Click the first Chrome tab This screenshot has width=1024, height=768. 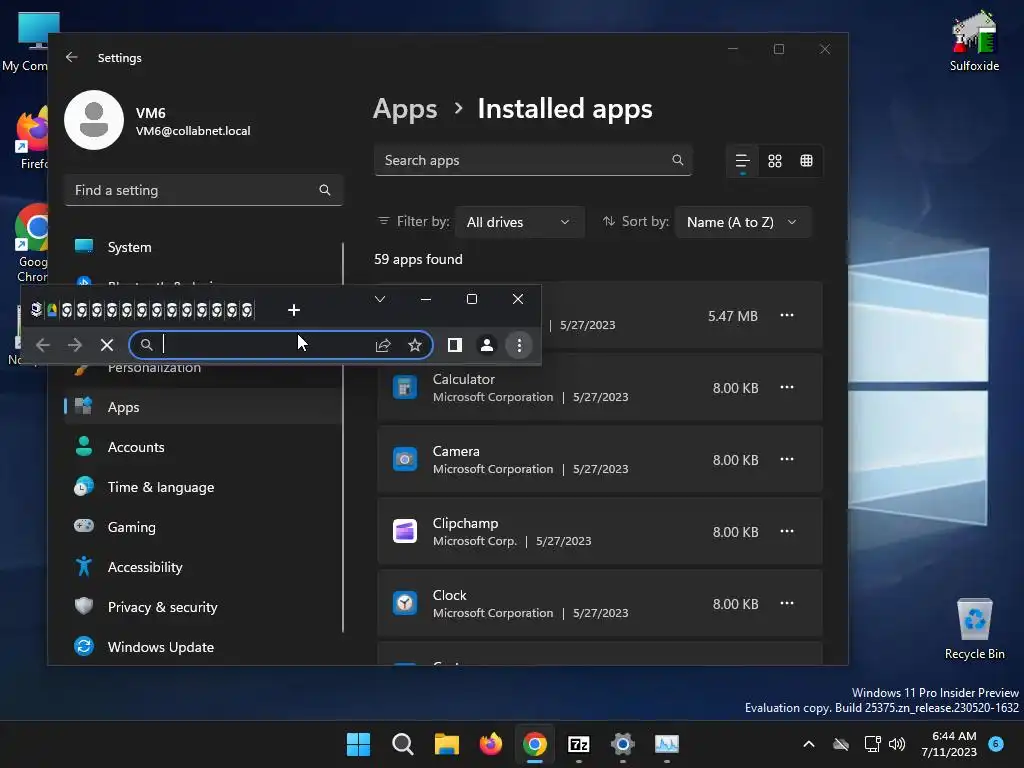click(x=37, y=310)
